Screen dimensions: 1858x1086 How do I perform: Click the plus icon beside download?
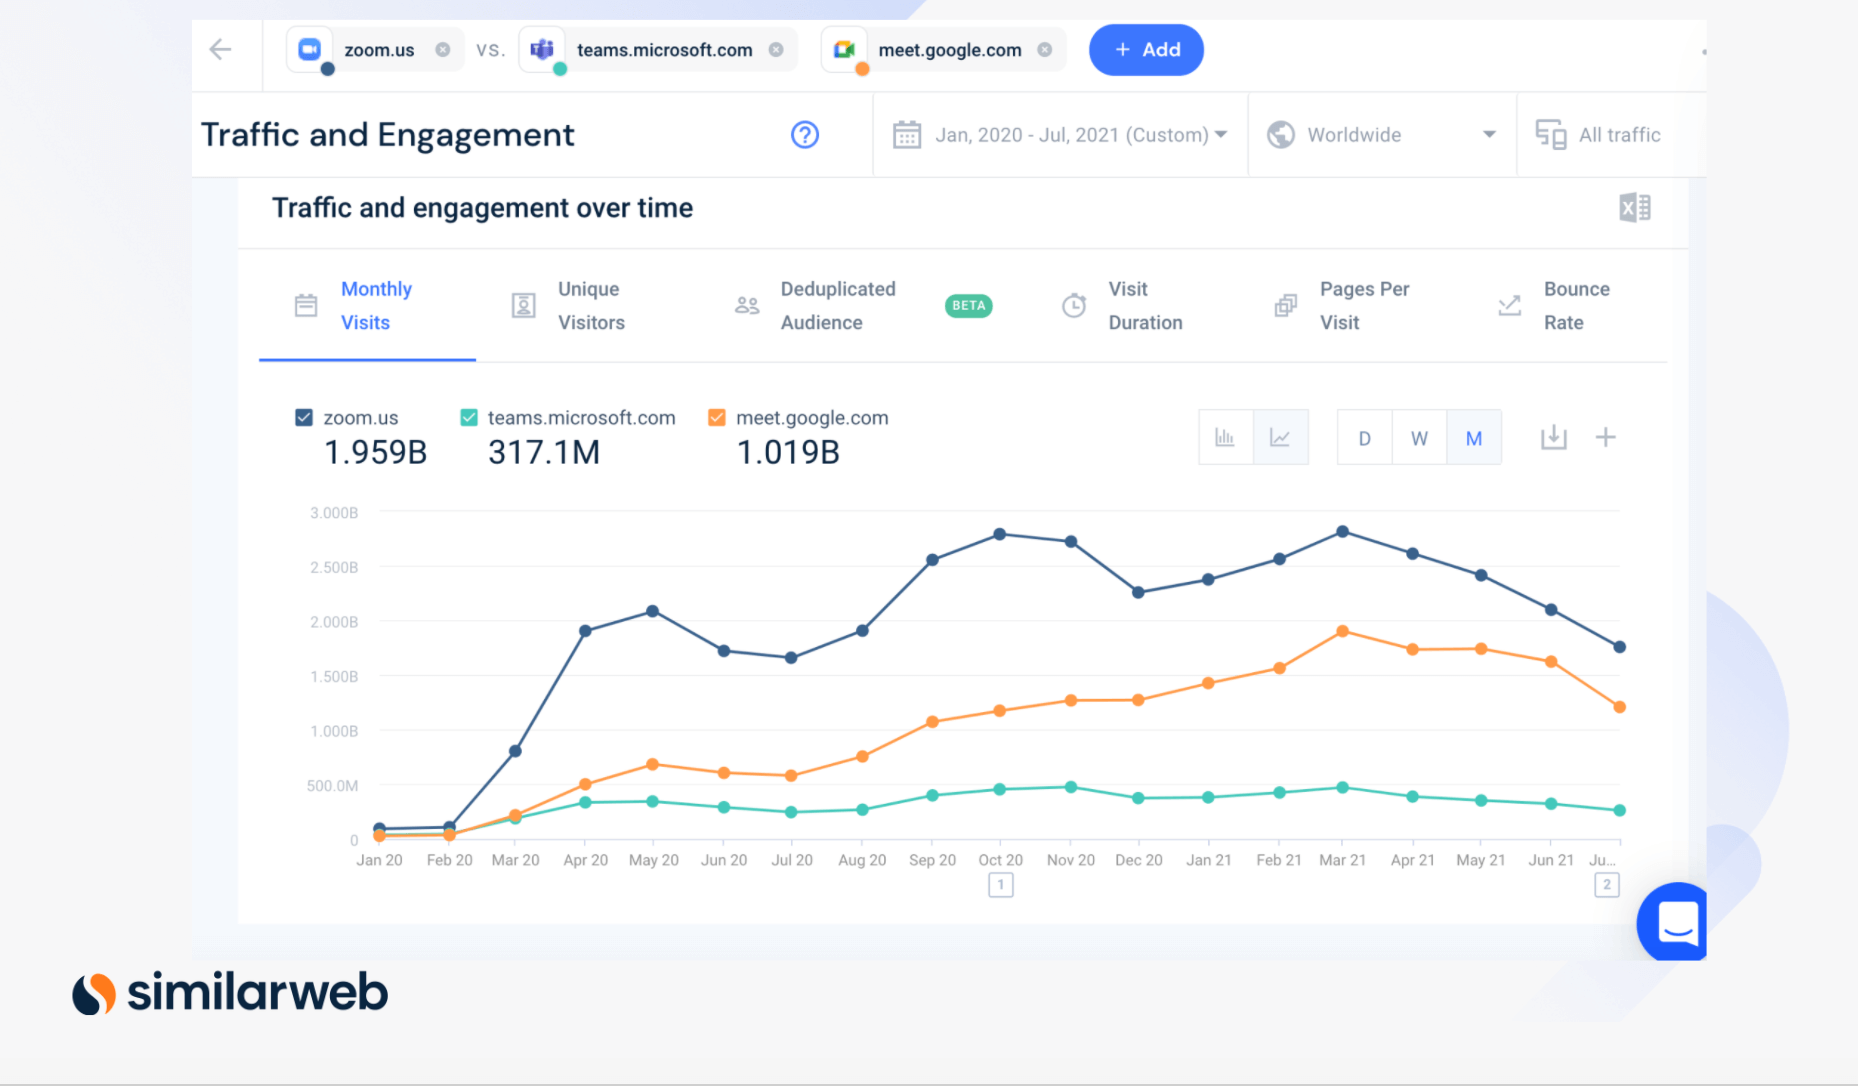(x=1606, y=437)
